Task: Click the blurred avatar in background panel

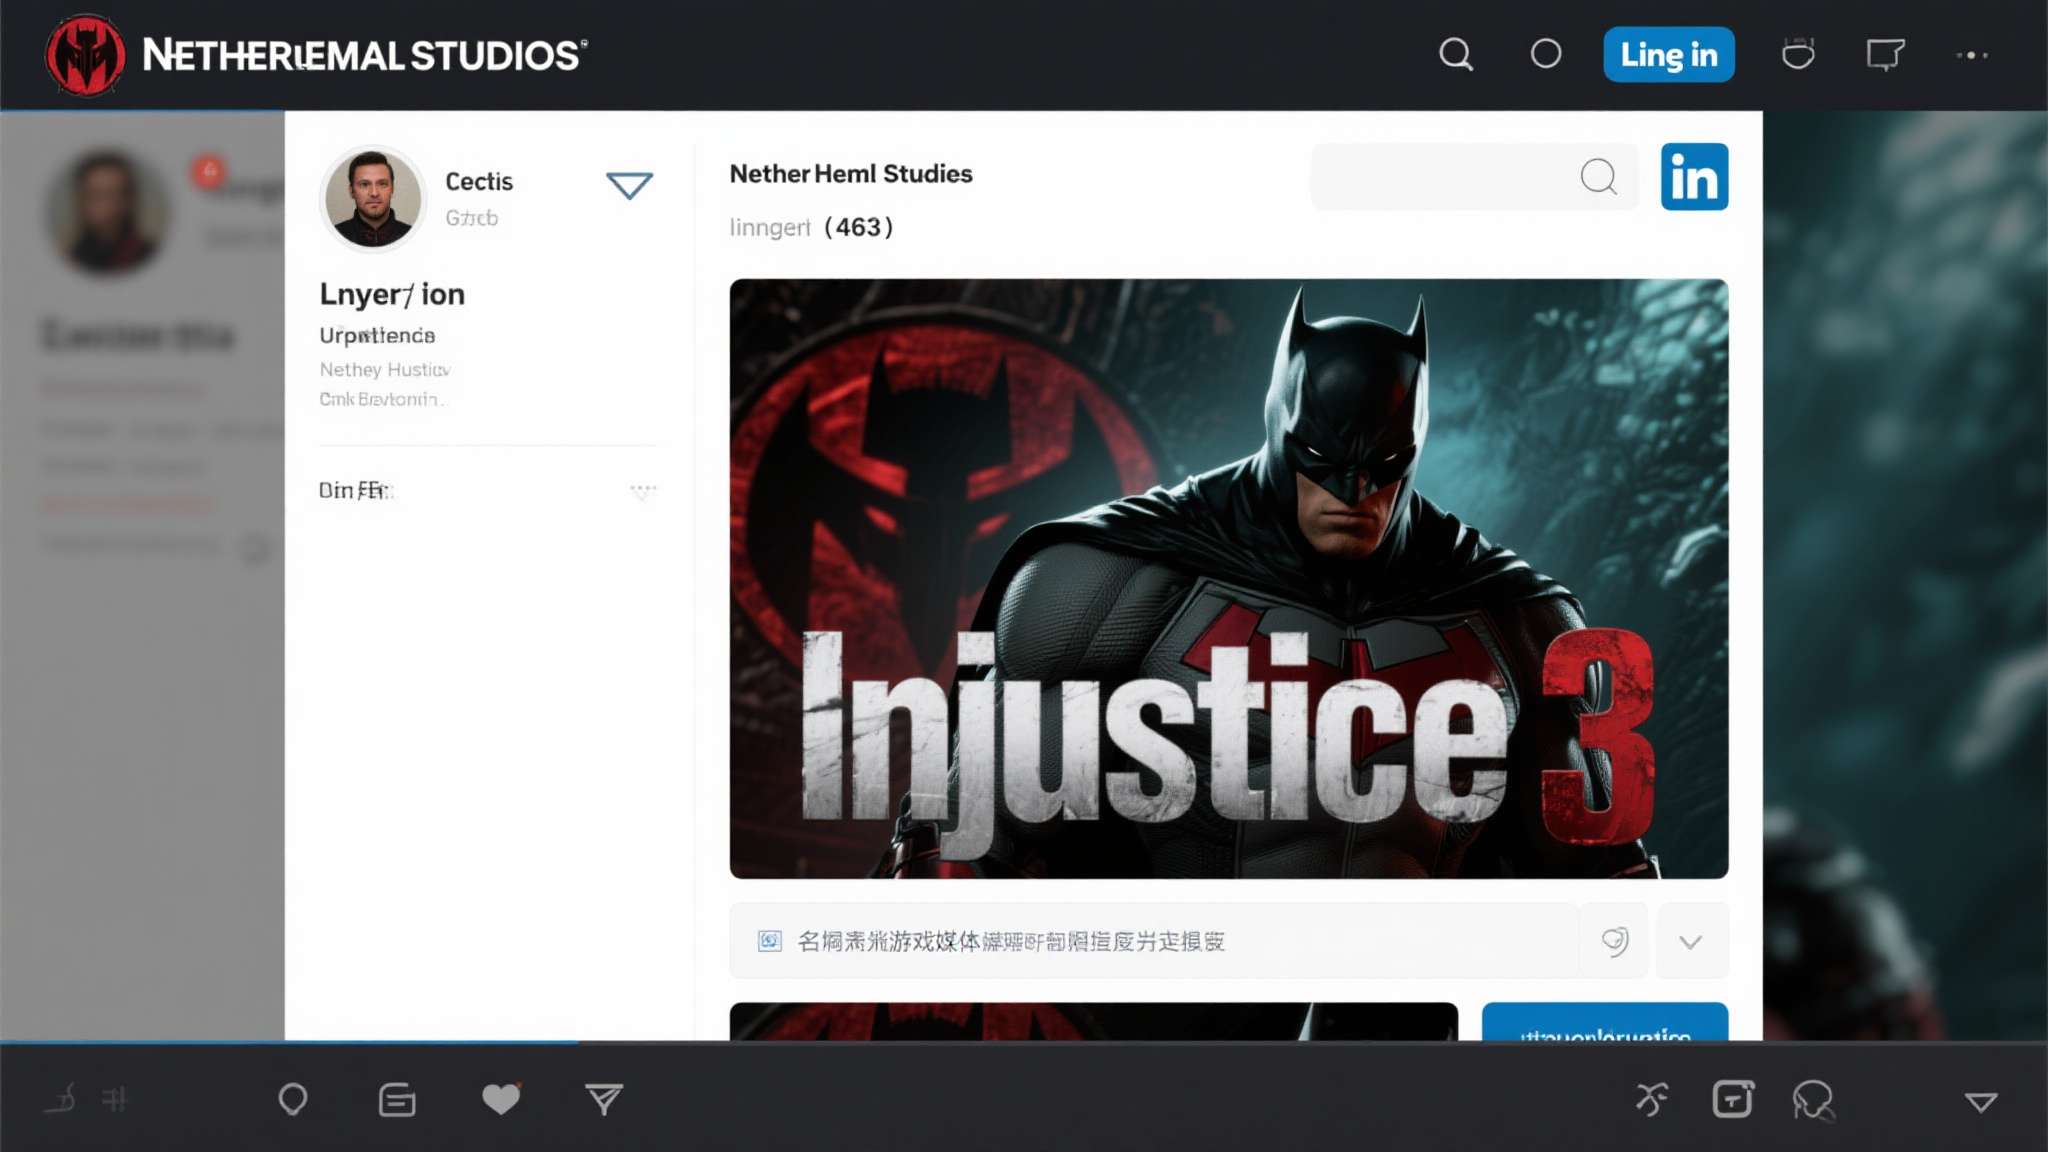Action: [108, 210]
